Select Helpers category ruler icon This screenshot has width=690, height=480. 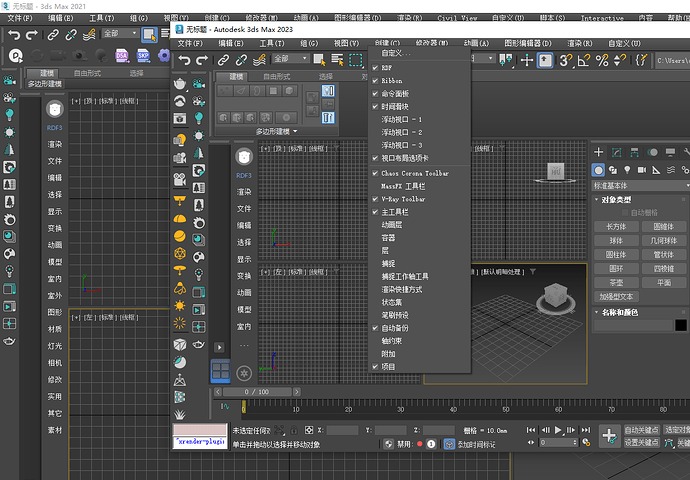[656, 170]
